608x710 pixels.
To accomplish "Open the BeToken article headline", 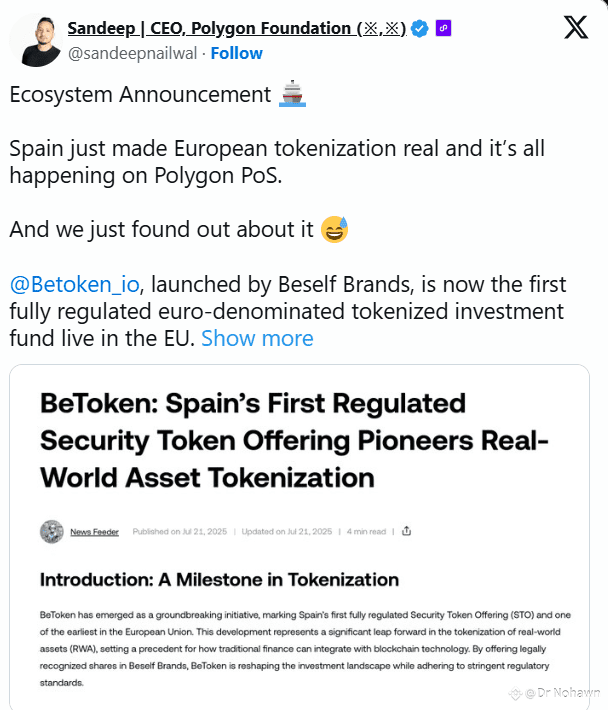I will coord(254,440).
